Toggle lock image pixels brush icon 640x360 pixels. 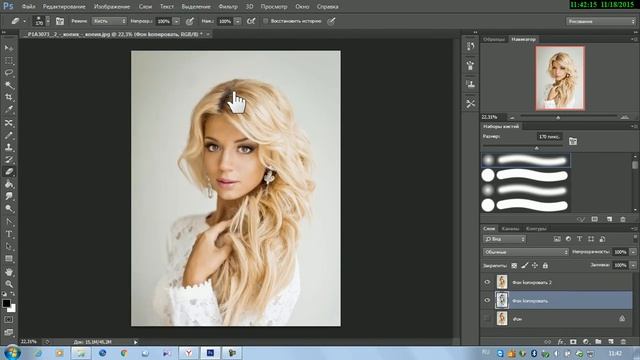click(524, 265)
